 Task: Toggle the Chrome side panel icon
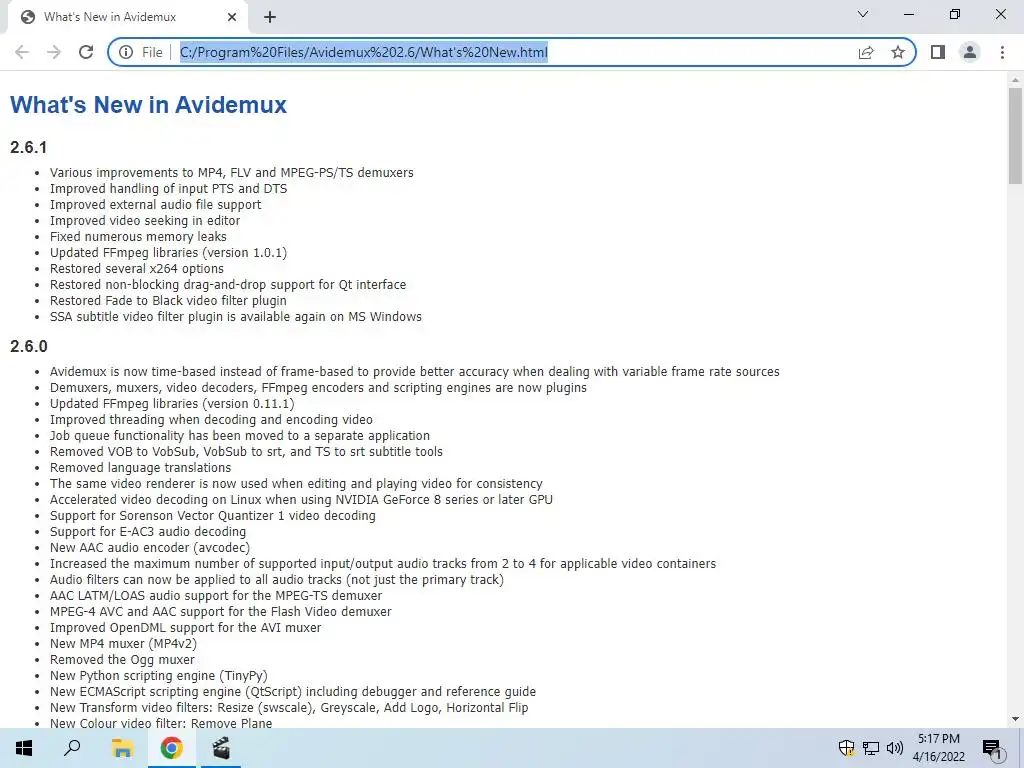tap(938, 52)
